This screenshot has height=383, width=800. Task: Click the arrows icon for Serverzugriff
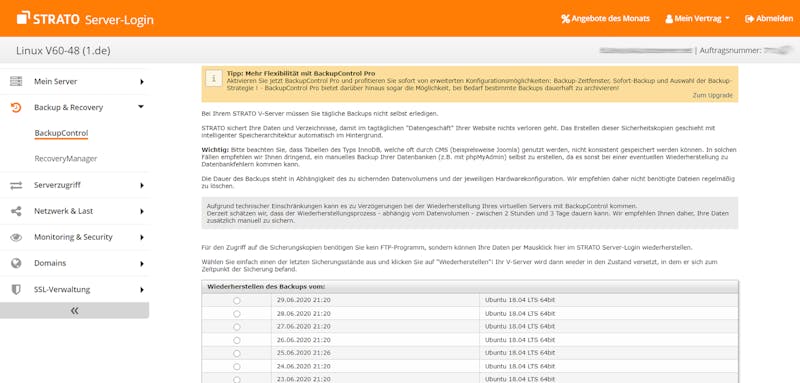[x=16, y=186]
